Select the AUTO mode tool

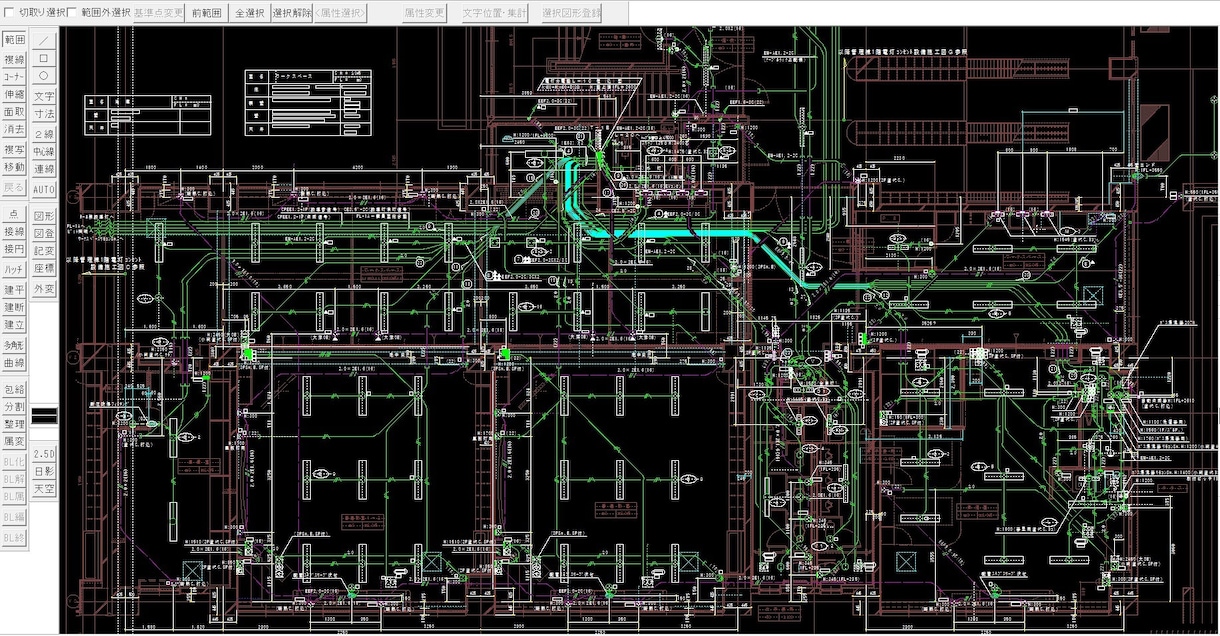pyautogui.click(x=44, y=188)
